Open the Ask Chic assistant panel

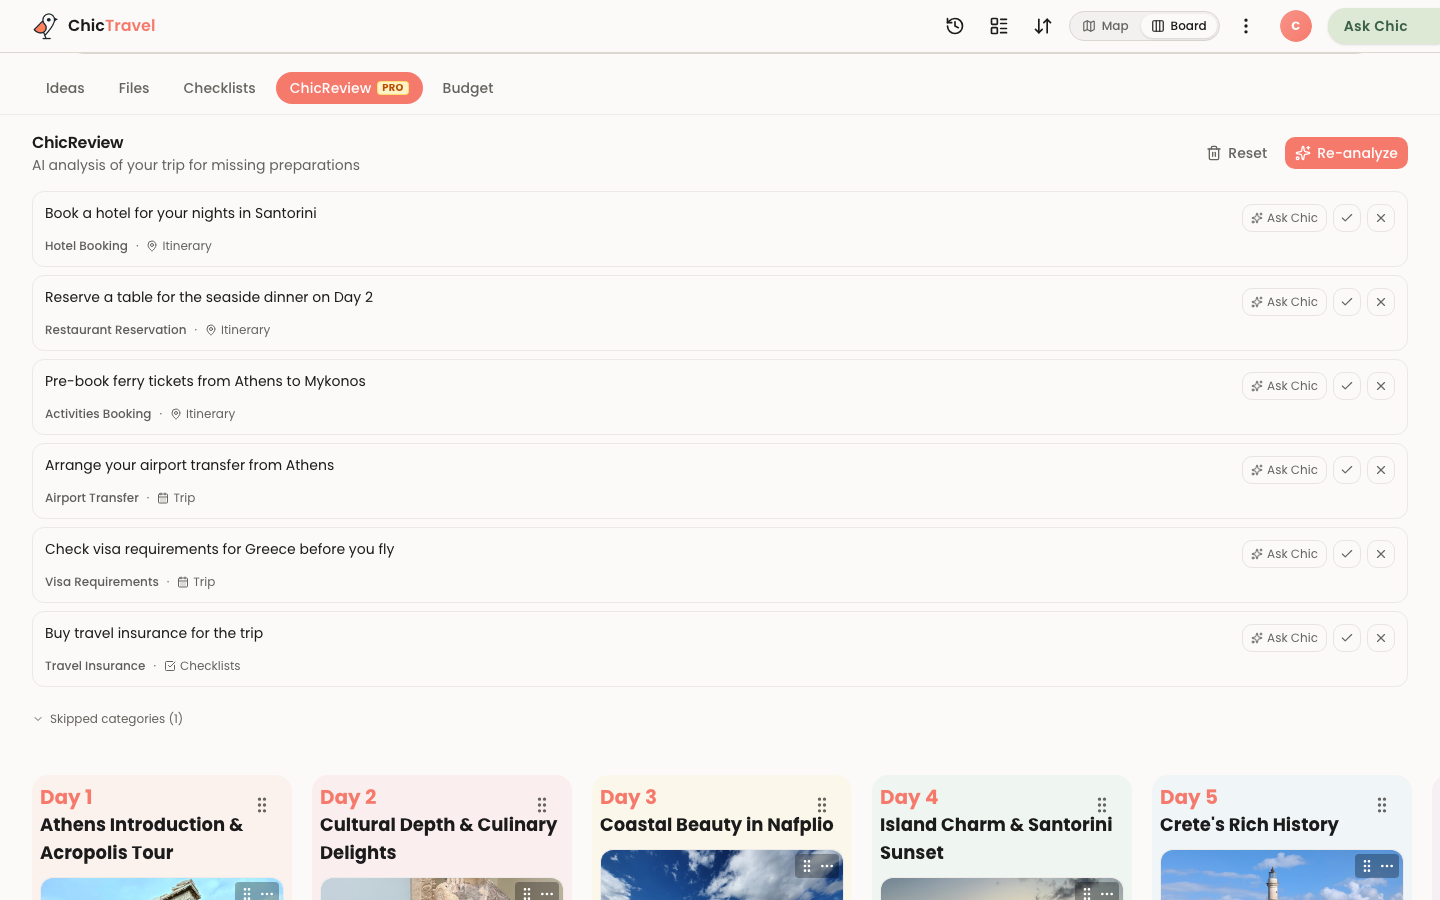[x=1384, y=26]
